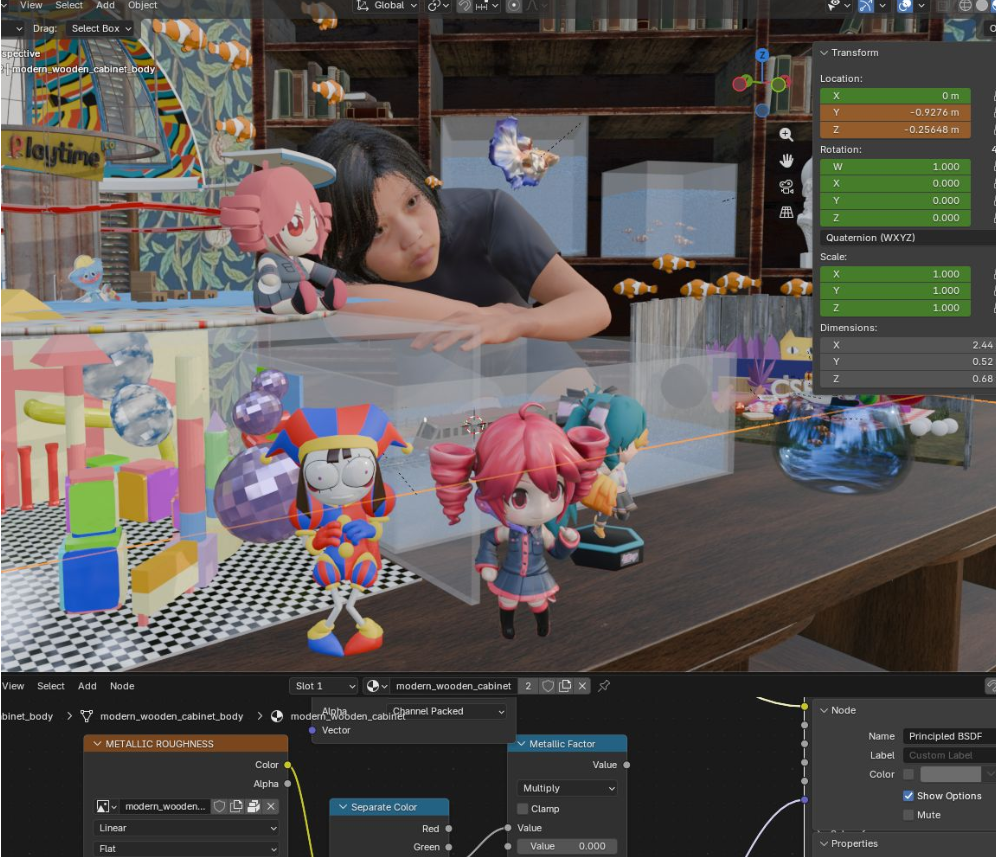Viewport: 996px width, 857px height.
Task: Collapse the Metallic Factor node
Action: (x=522, y=743)
